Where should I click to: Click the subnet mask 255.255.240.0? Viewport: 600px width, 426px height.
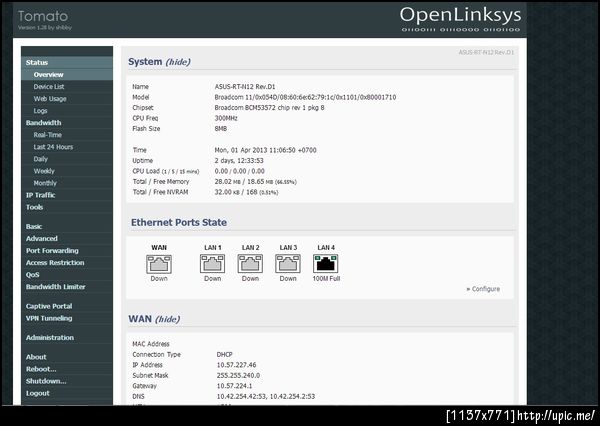click(x=238, y=375)
